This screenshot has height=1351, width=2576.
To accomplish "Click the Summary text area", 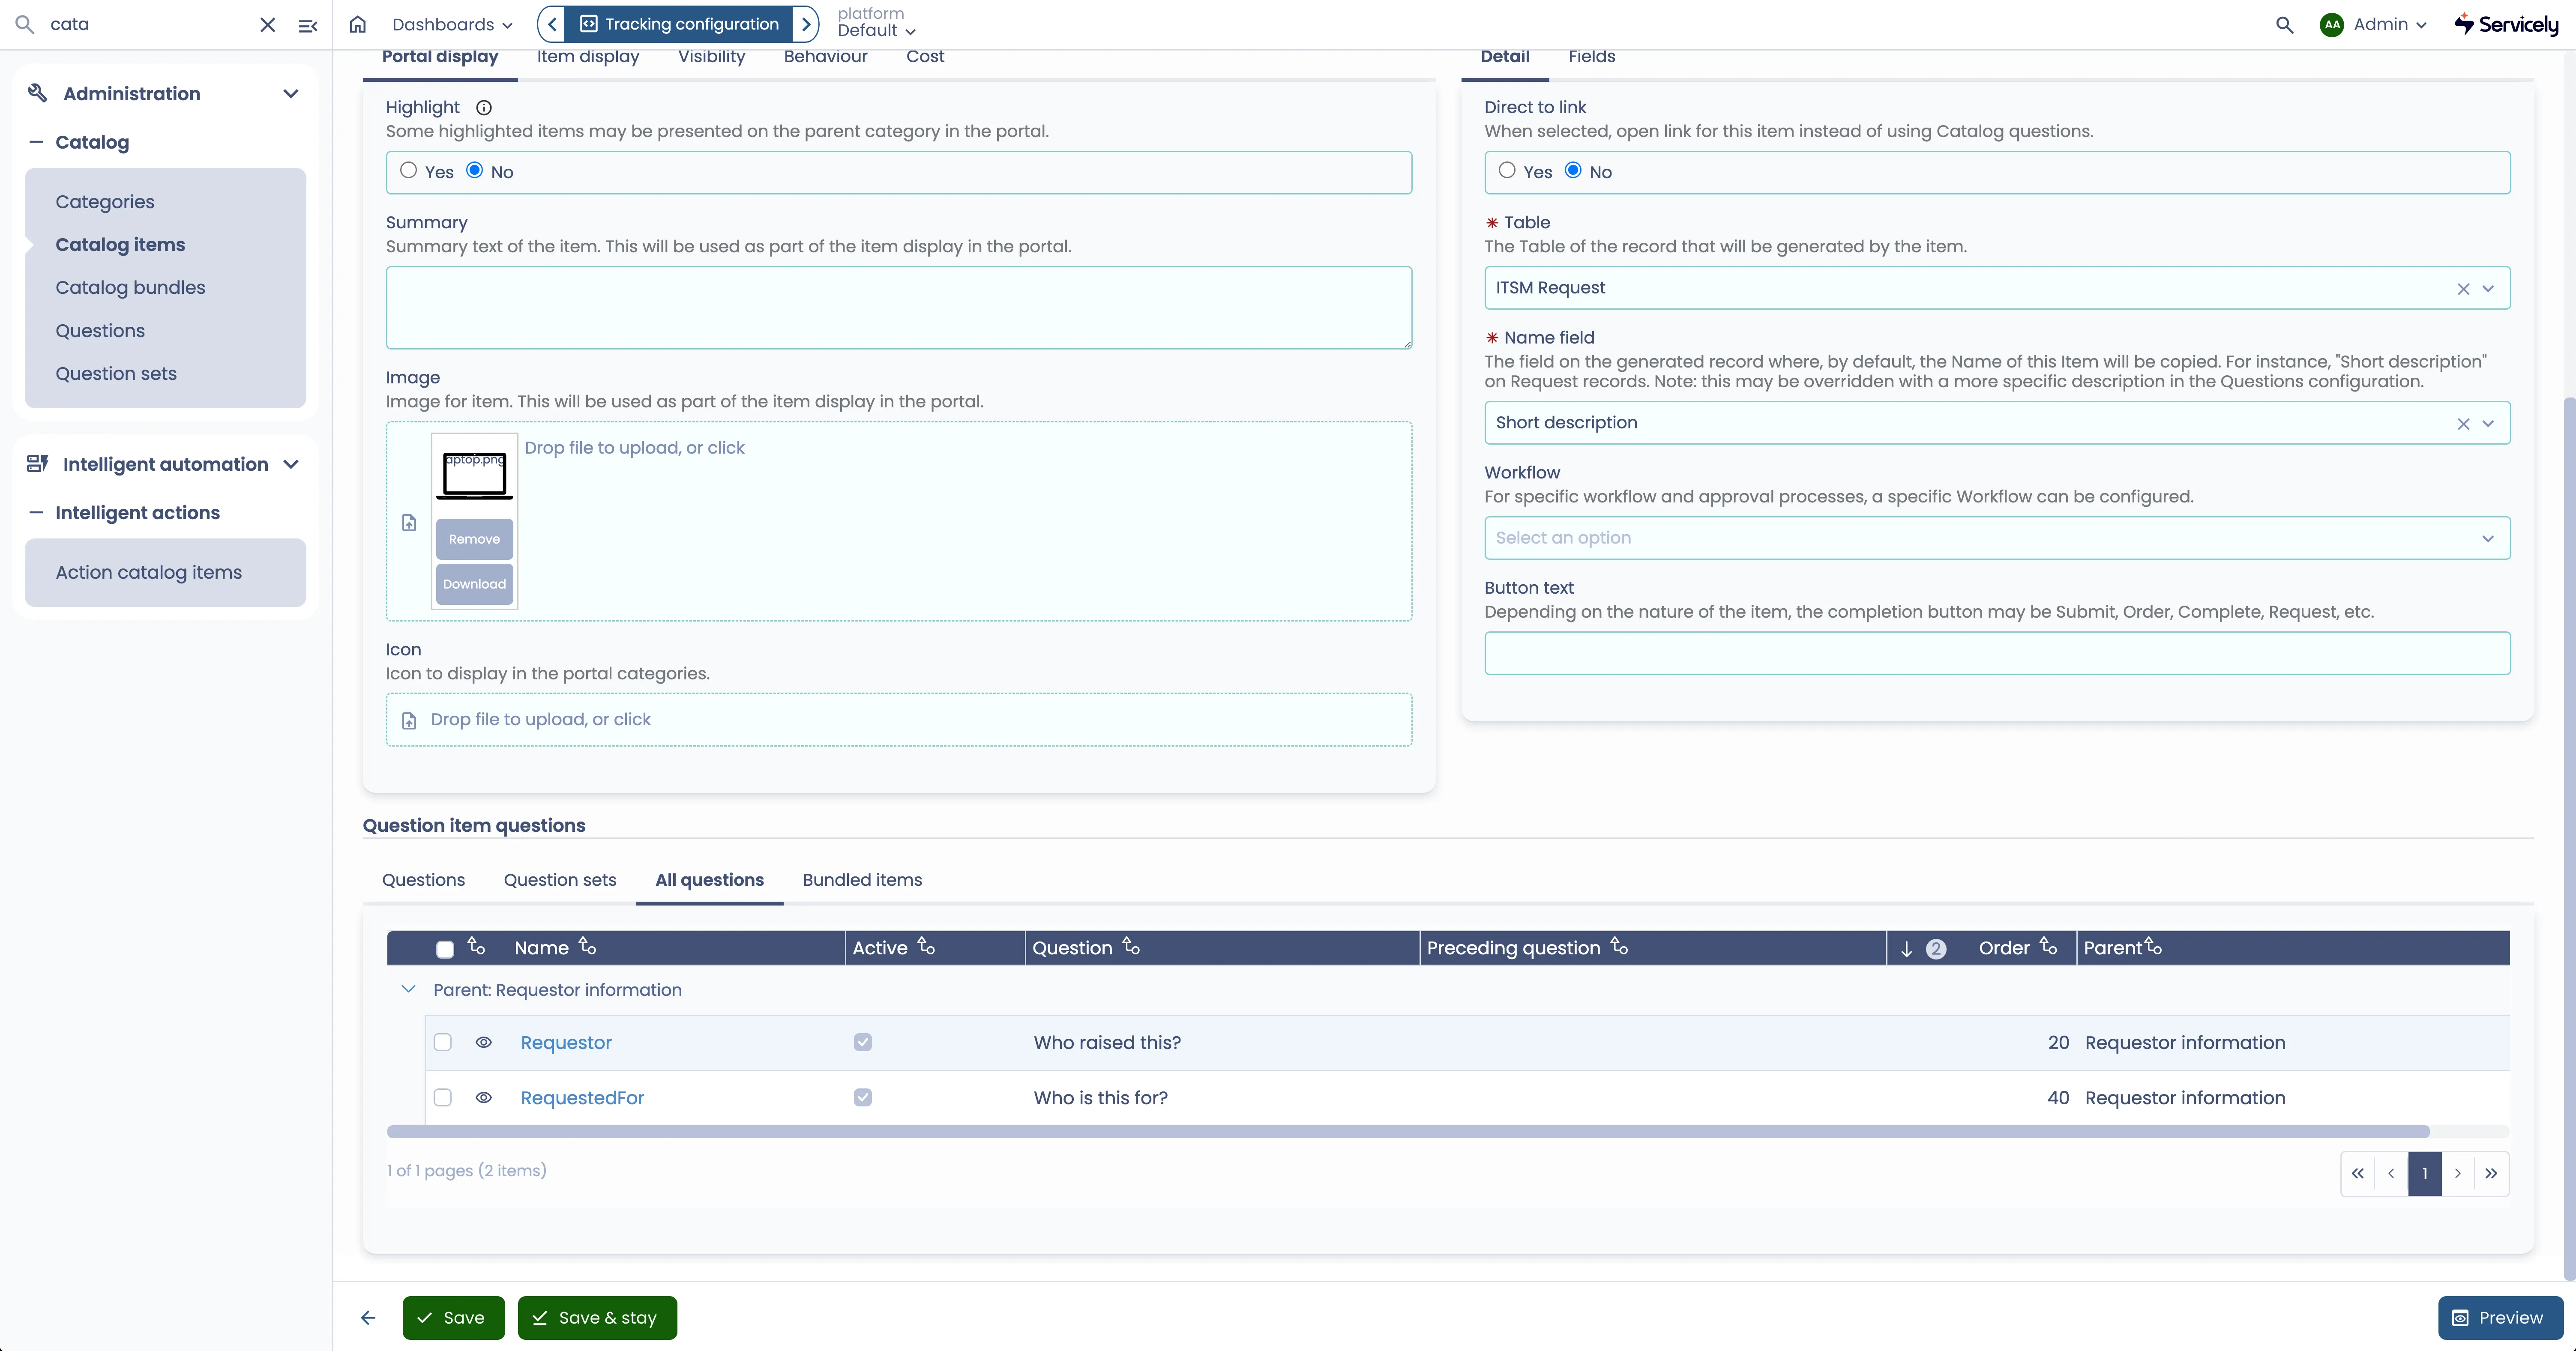I will 899,308.
